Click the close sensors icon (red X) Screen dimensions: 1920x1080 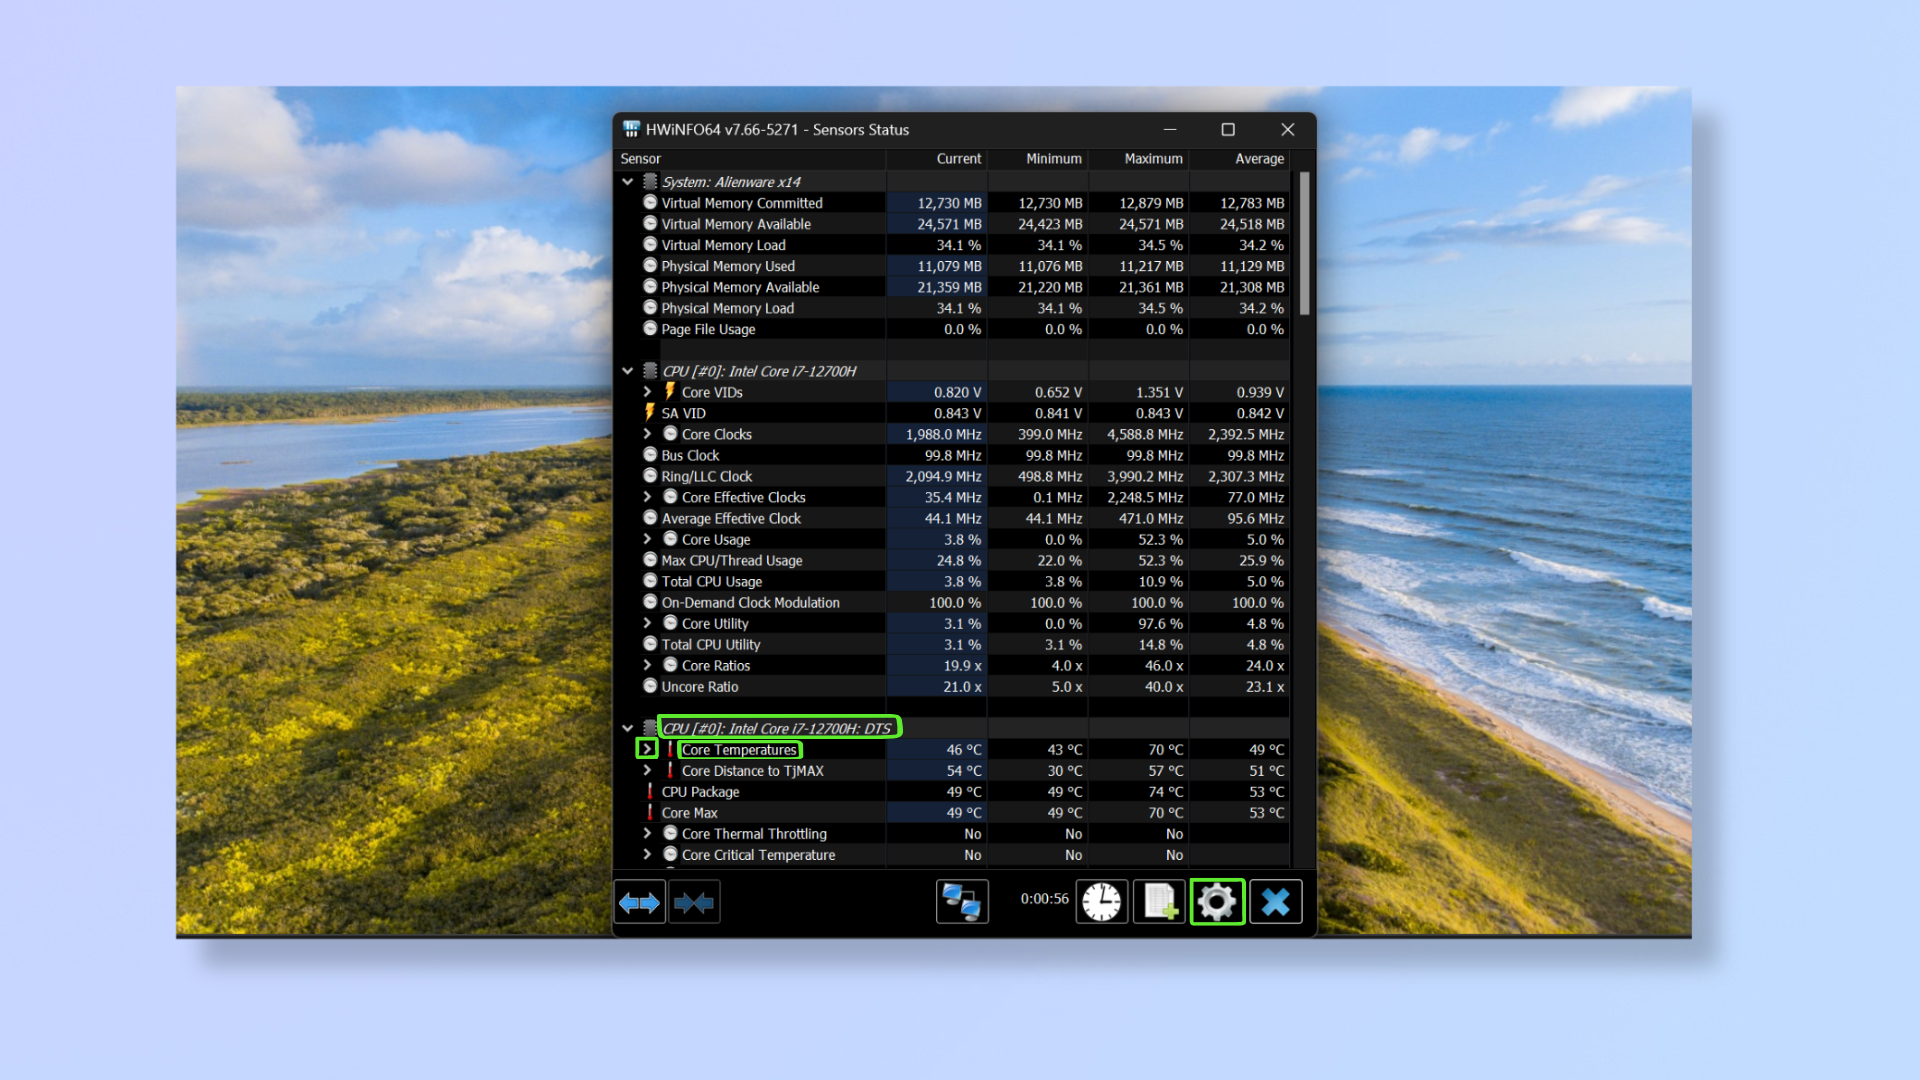1274,901
